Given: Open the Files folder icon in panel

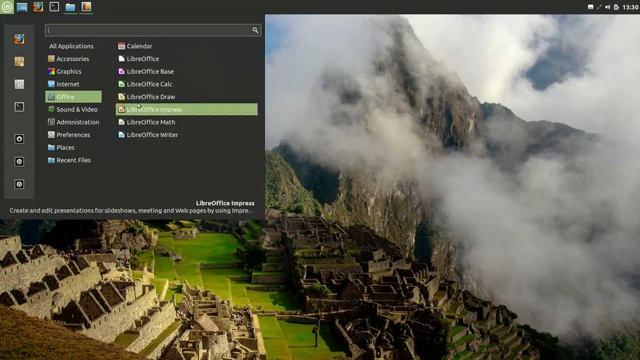Looking at the screenshot, I should point(70,7).
